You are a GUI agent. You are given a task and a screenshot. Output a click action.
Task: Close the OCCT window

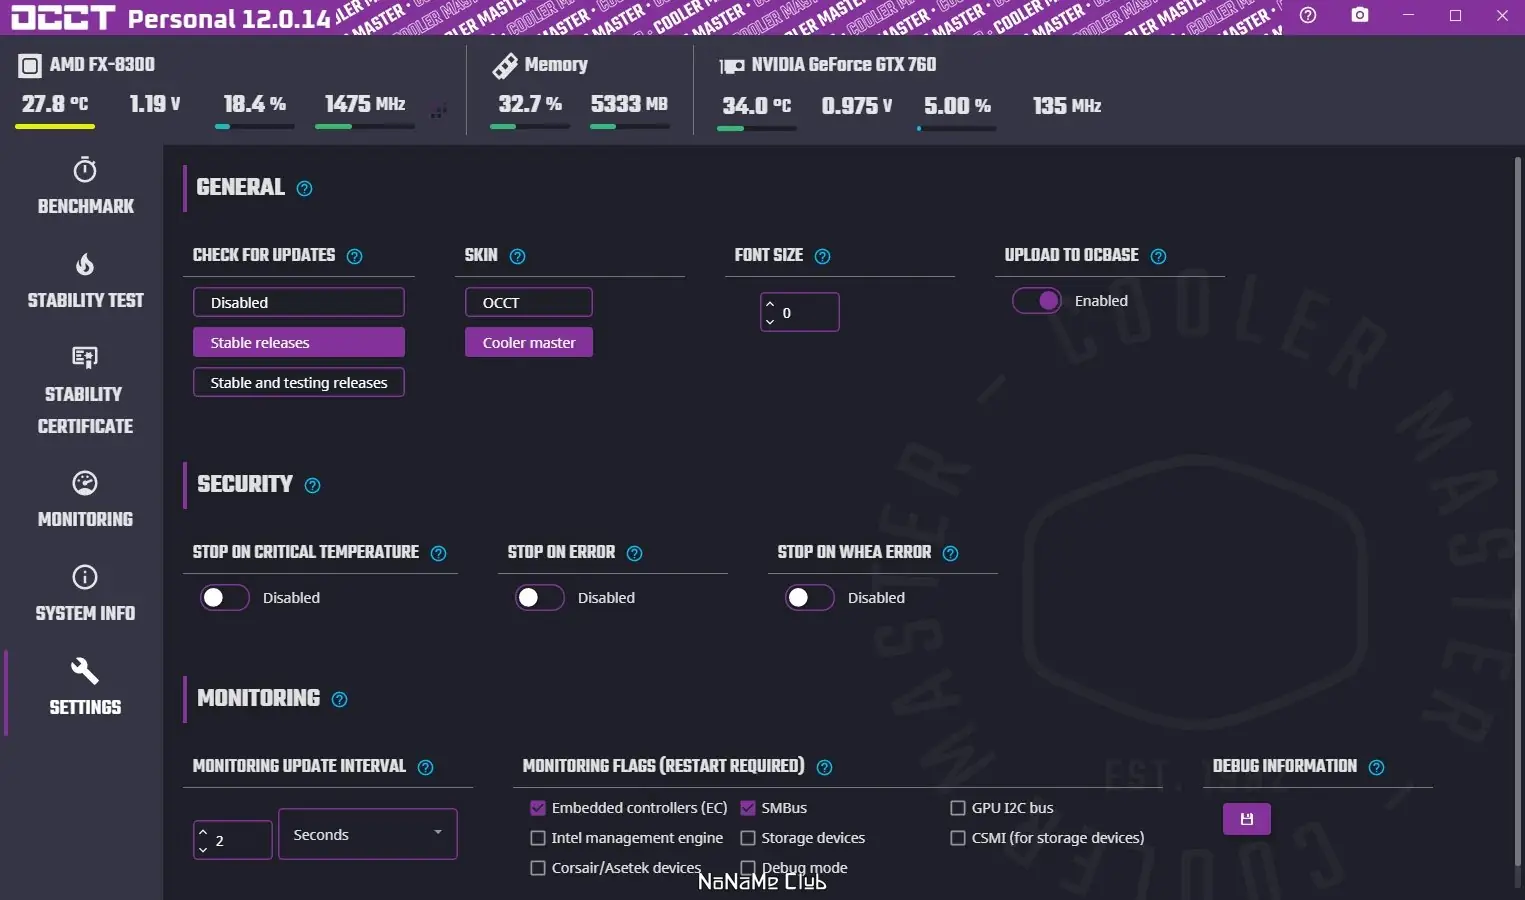[1502, 15]
